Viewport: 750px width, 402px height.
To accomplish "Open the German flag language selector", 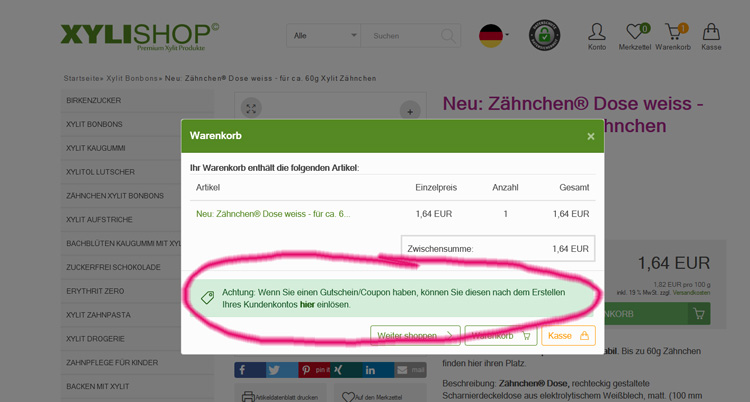I will [493, 36].
